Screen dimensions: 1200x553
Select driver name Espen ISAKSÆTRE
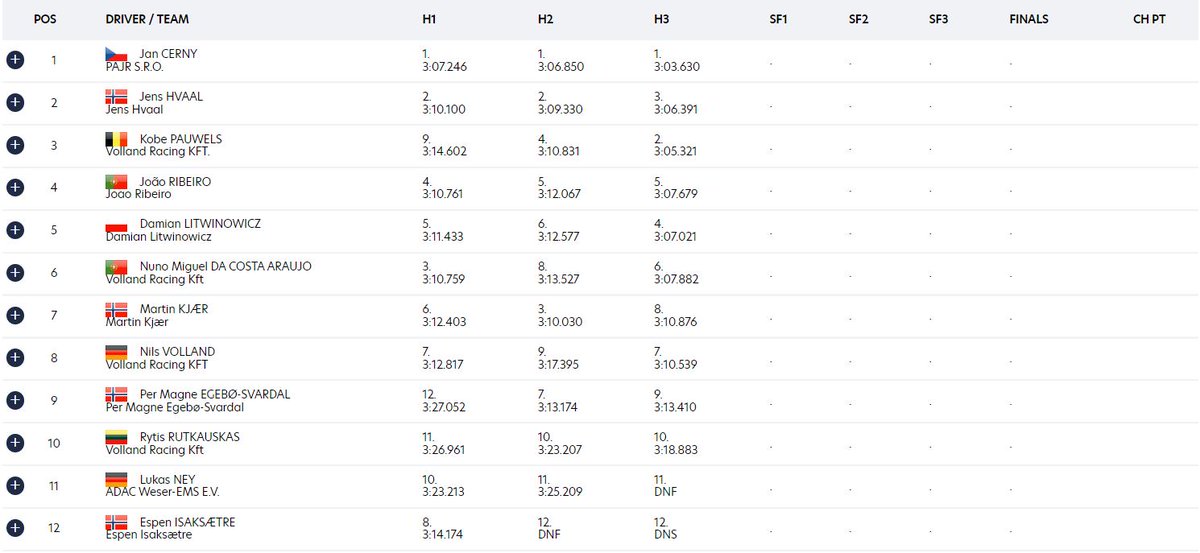point(188,522)
